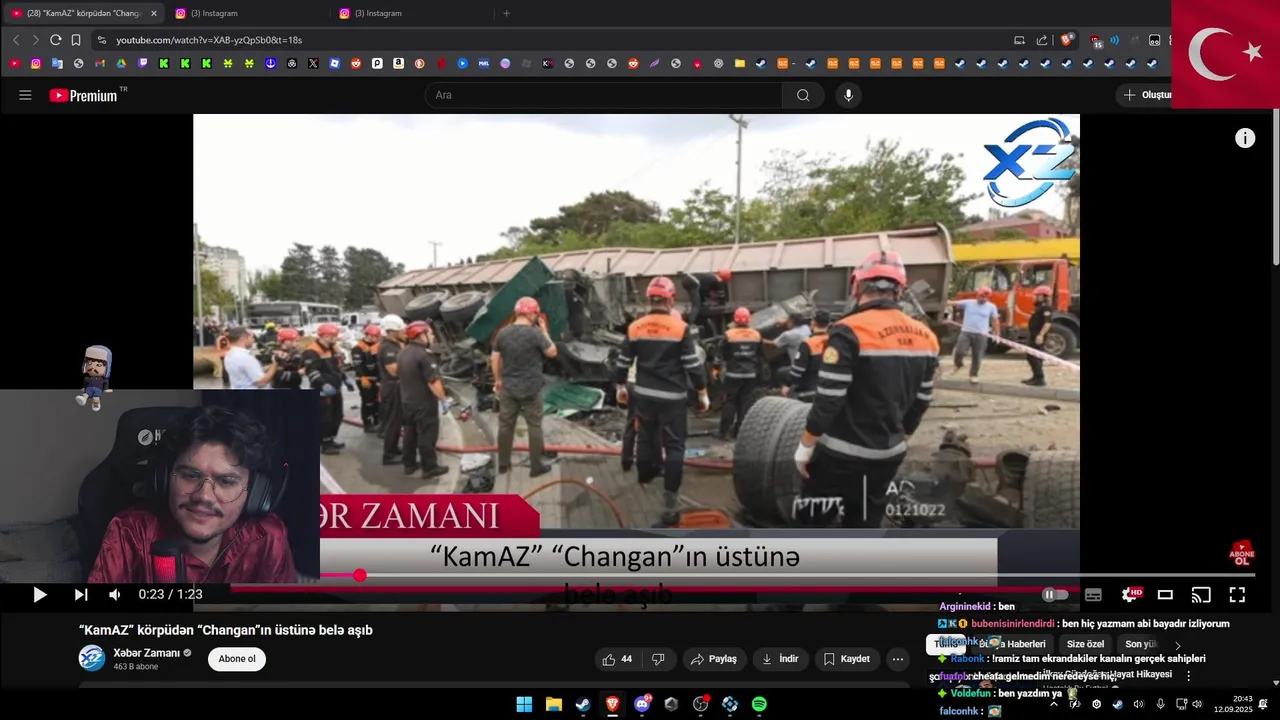
Task: Dislike the video
Action: pyautogui.click(x=658, y=659)
